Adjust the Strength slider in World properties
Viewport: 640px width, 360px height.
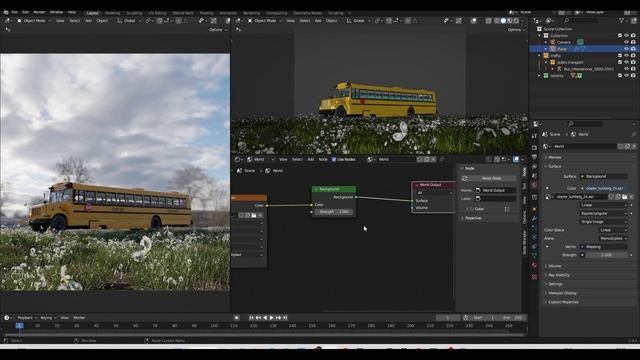coord(607,255)
